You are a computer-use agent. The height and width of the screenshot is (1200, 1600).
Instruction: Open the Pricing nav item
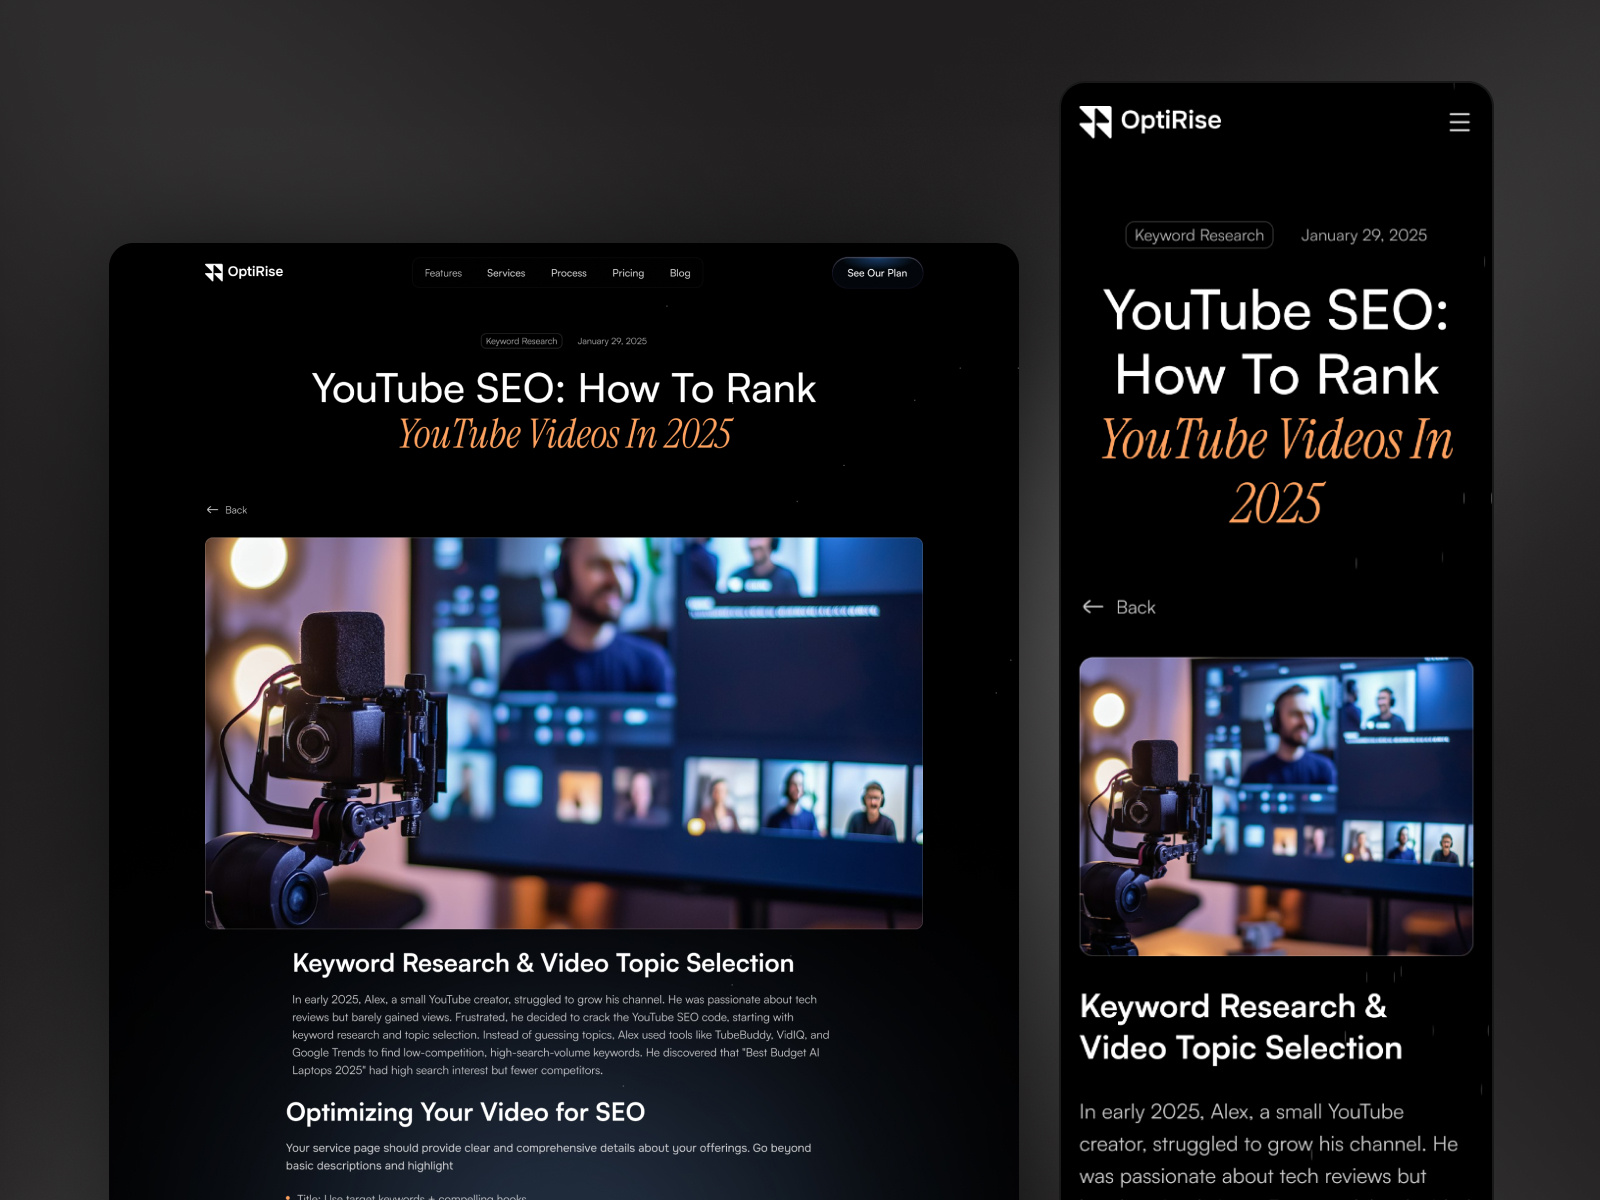(x=628, y=273)
